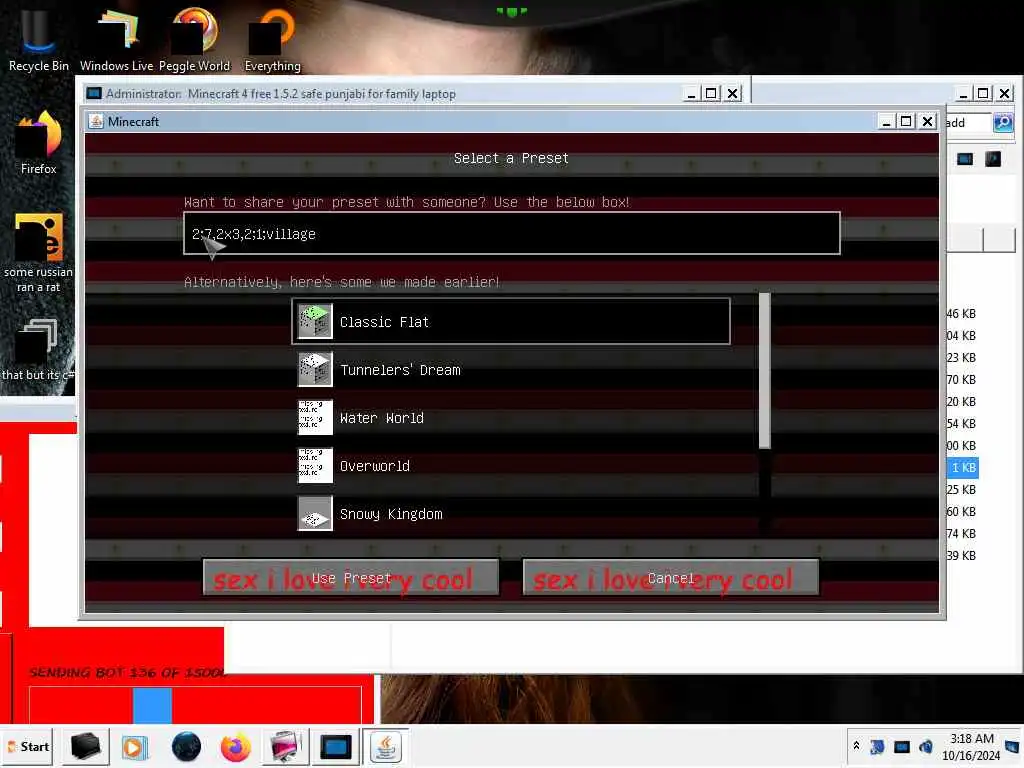Open the Recycle Bin desktop icon

pyautogui.click(x=38, y=39)
